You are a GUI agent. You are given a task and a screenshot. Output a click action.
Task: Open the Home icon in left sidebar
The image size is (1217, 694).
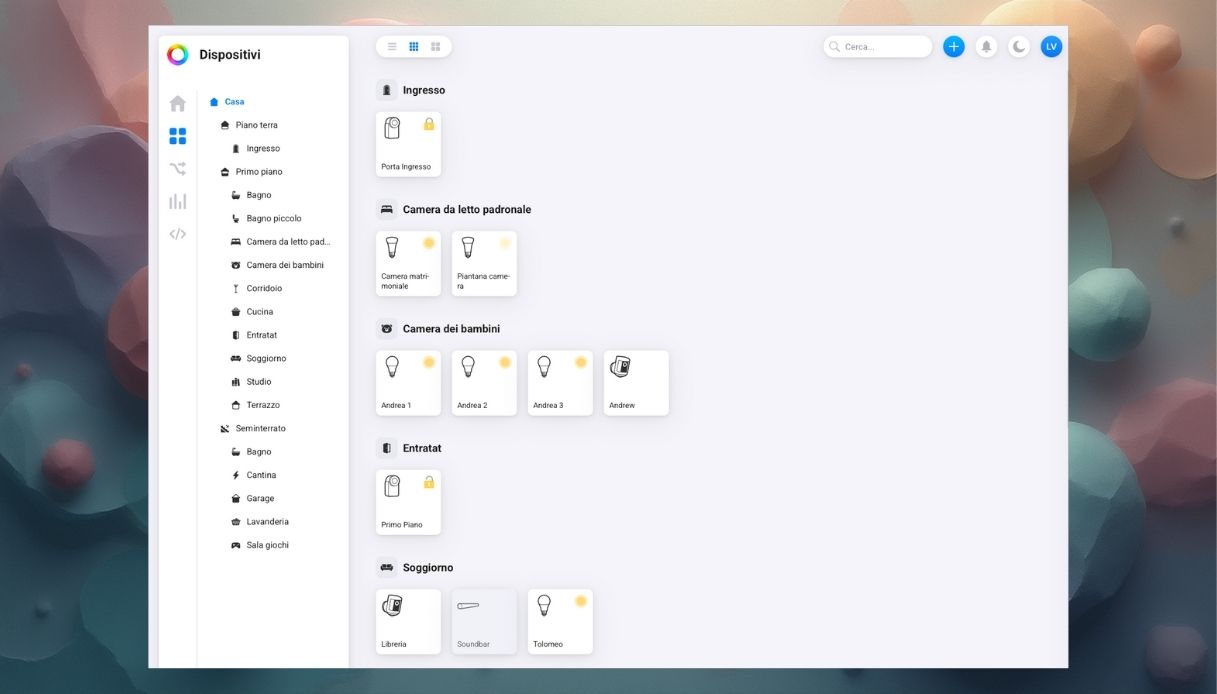pos(177,104)
